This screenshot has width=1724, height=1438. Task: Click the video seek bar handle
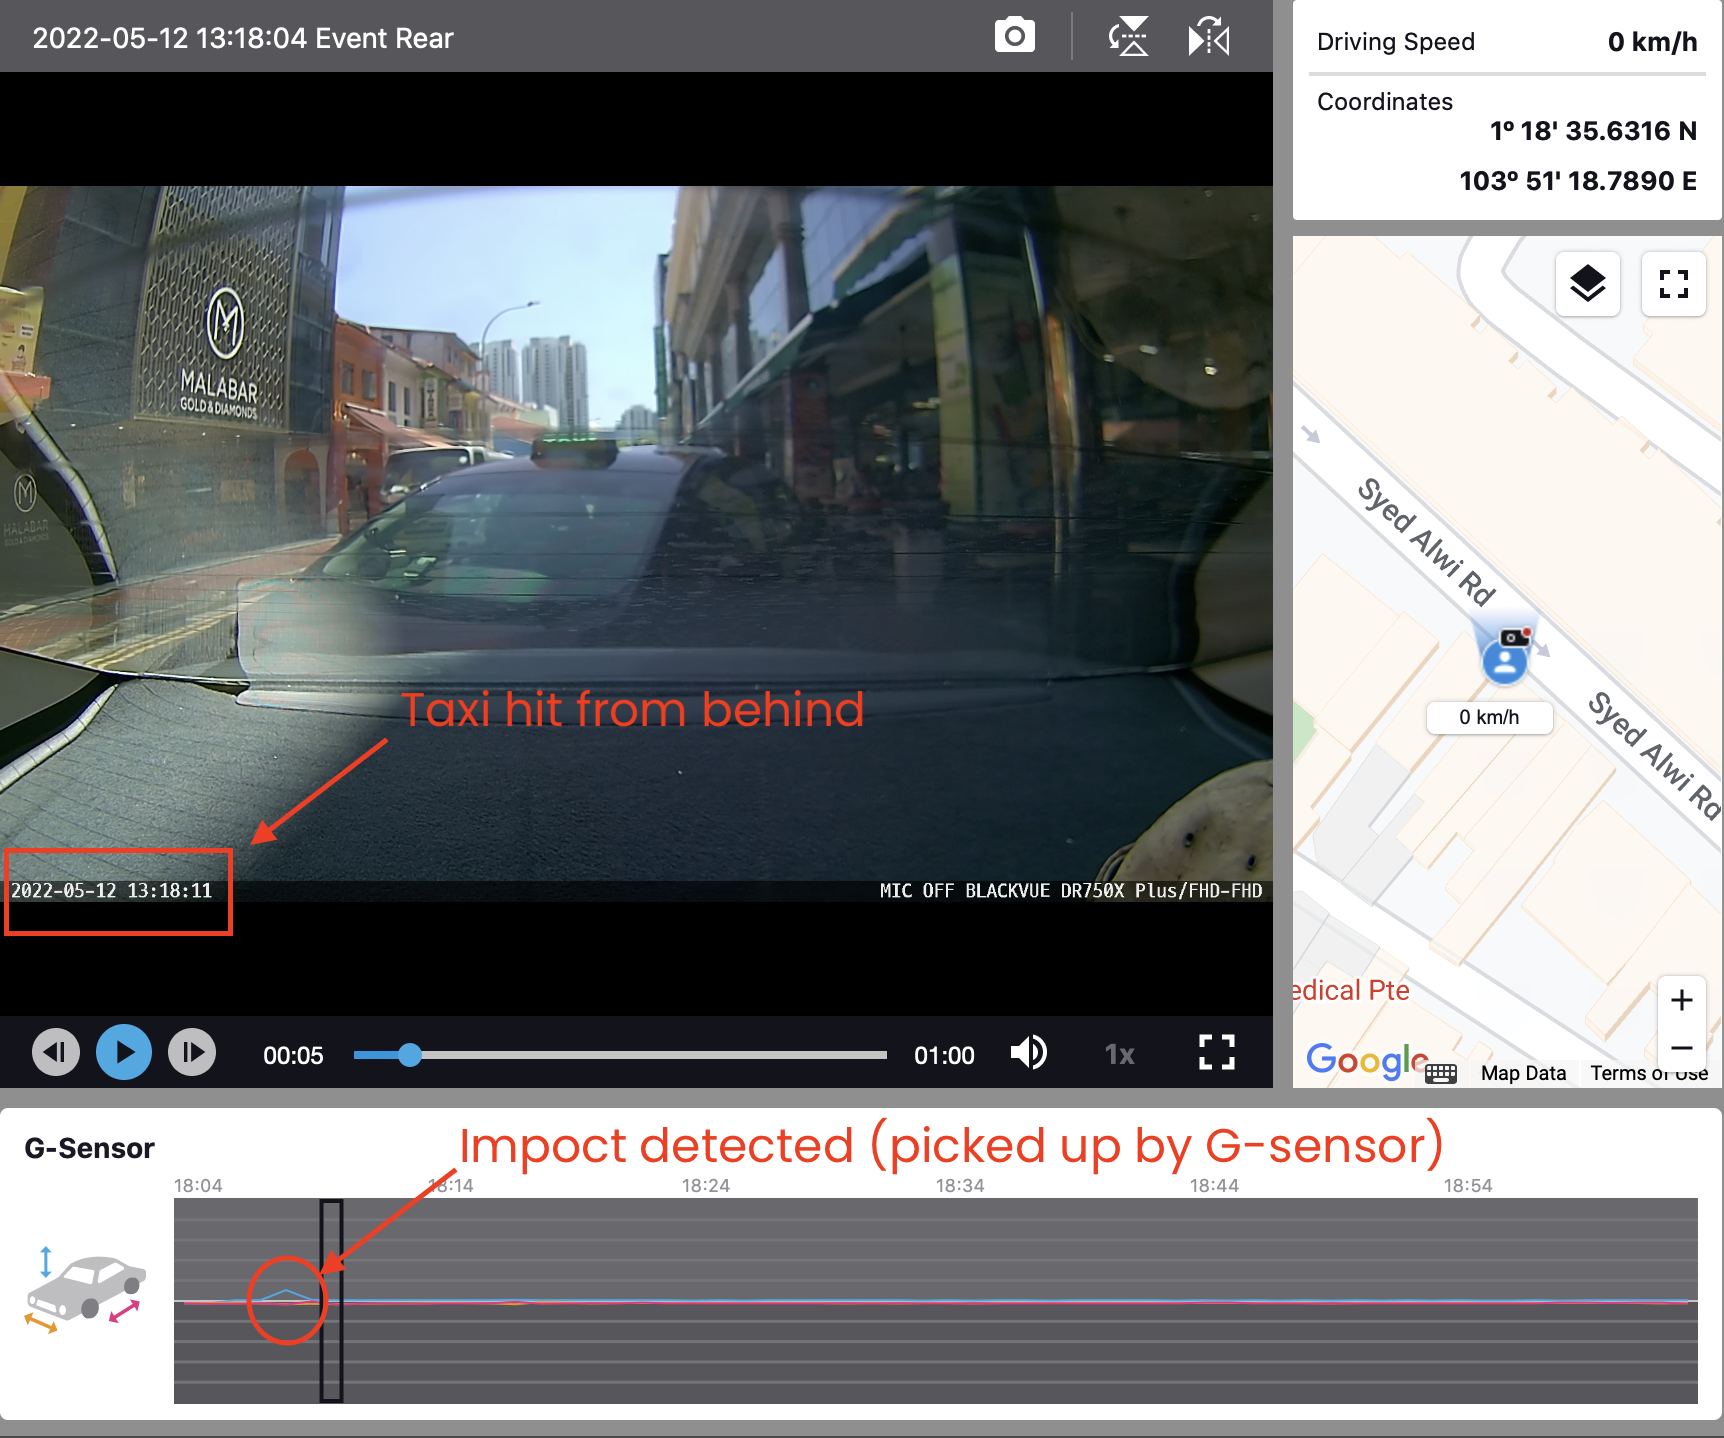[x=409, y=1055]
